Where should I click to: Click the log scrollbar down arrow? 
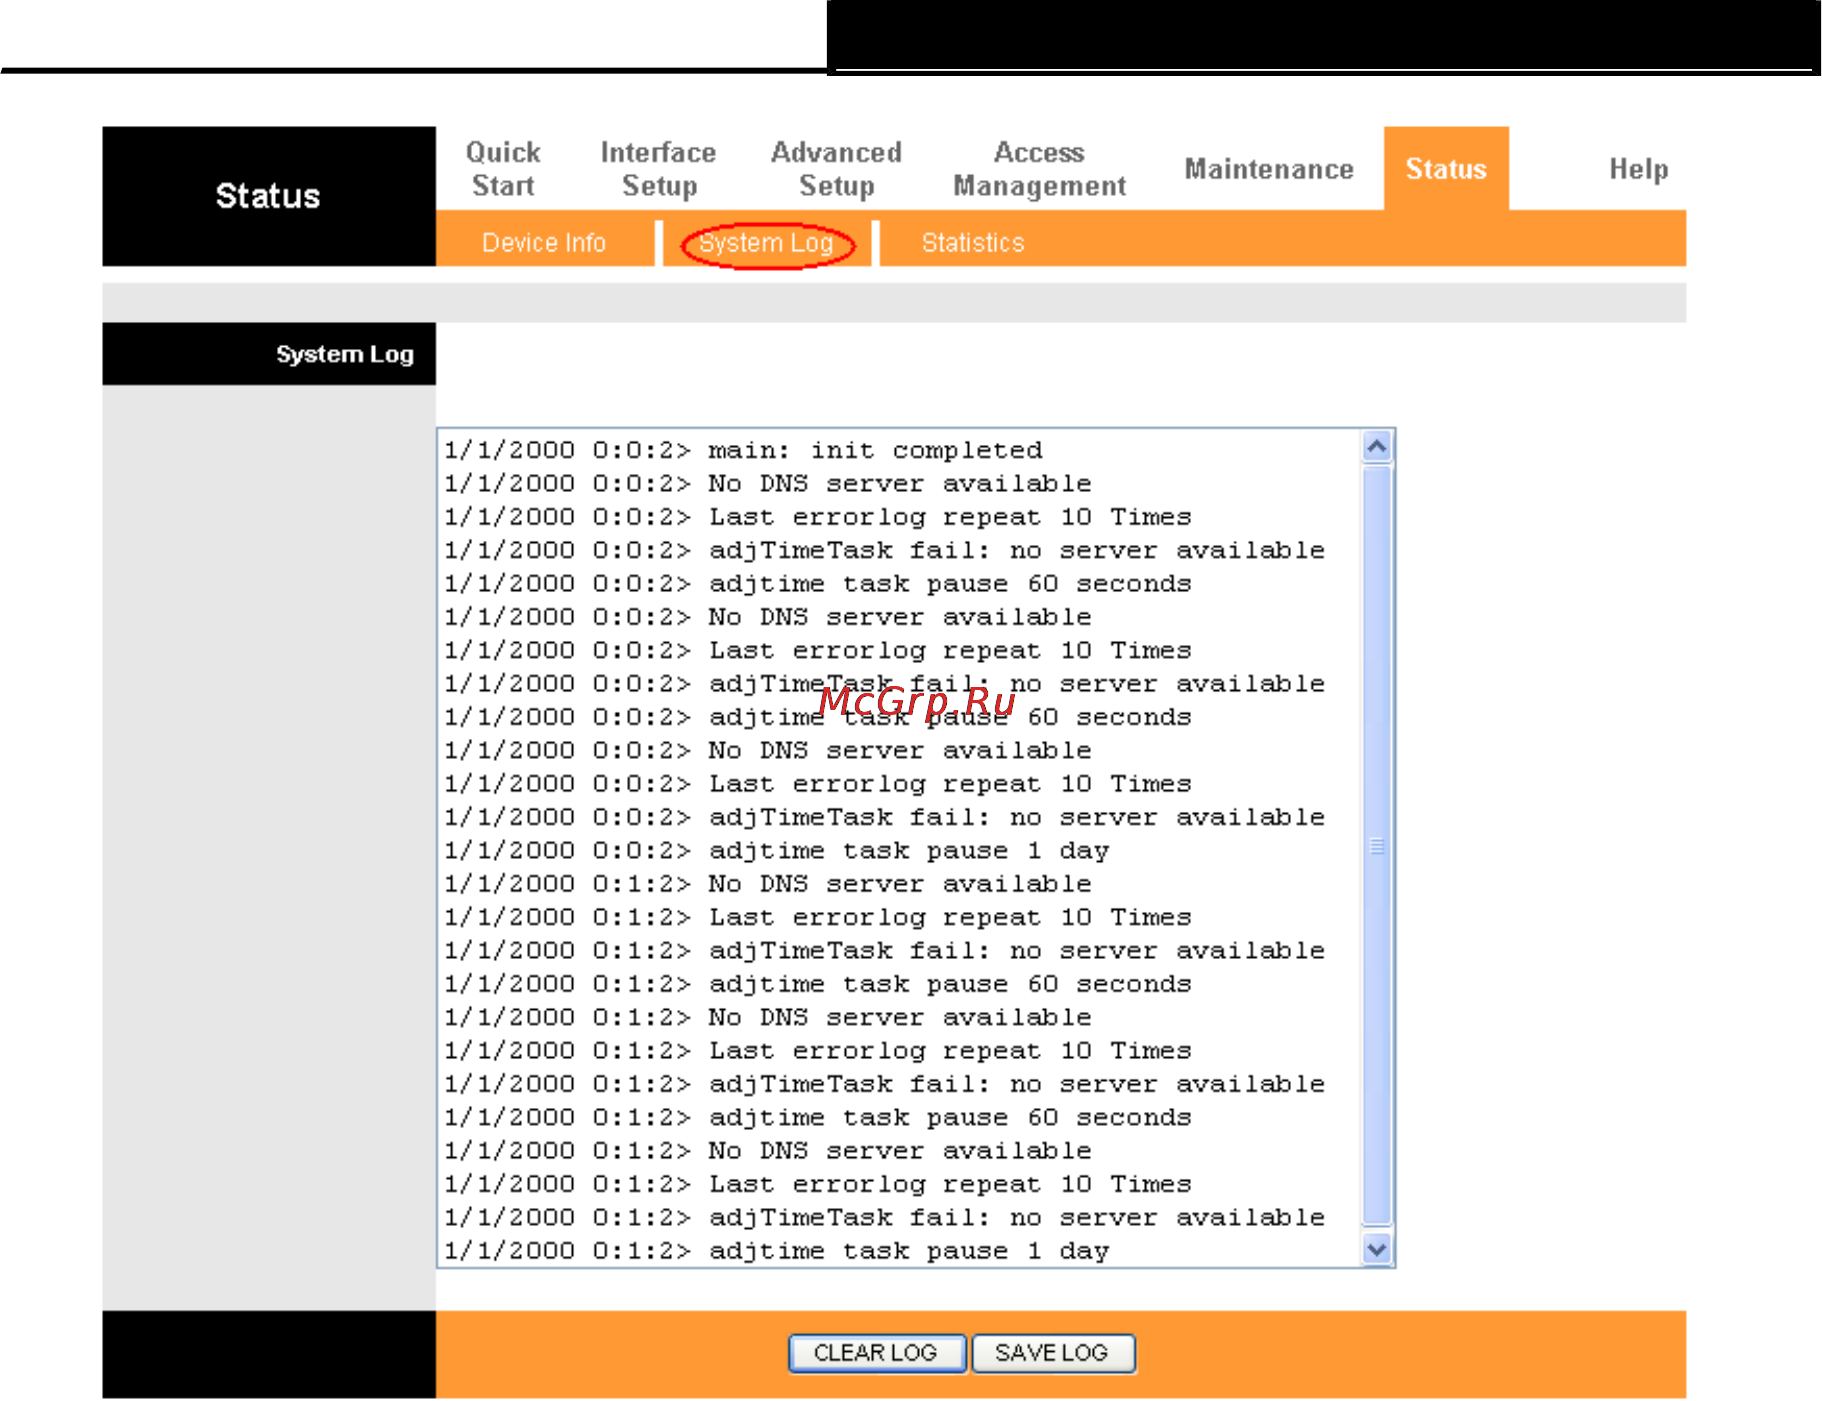(1377, 1249)
